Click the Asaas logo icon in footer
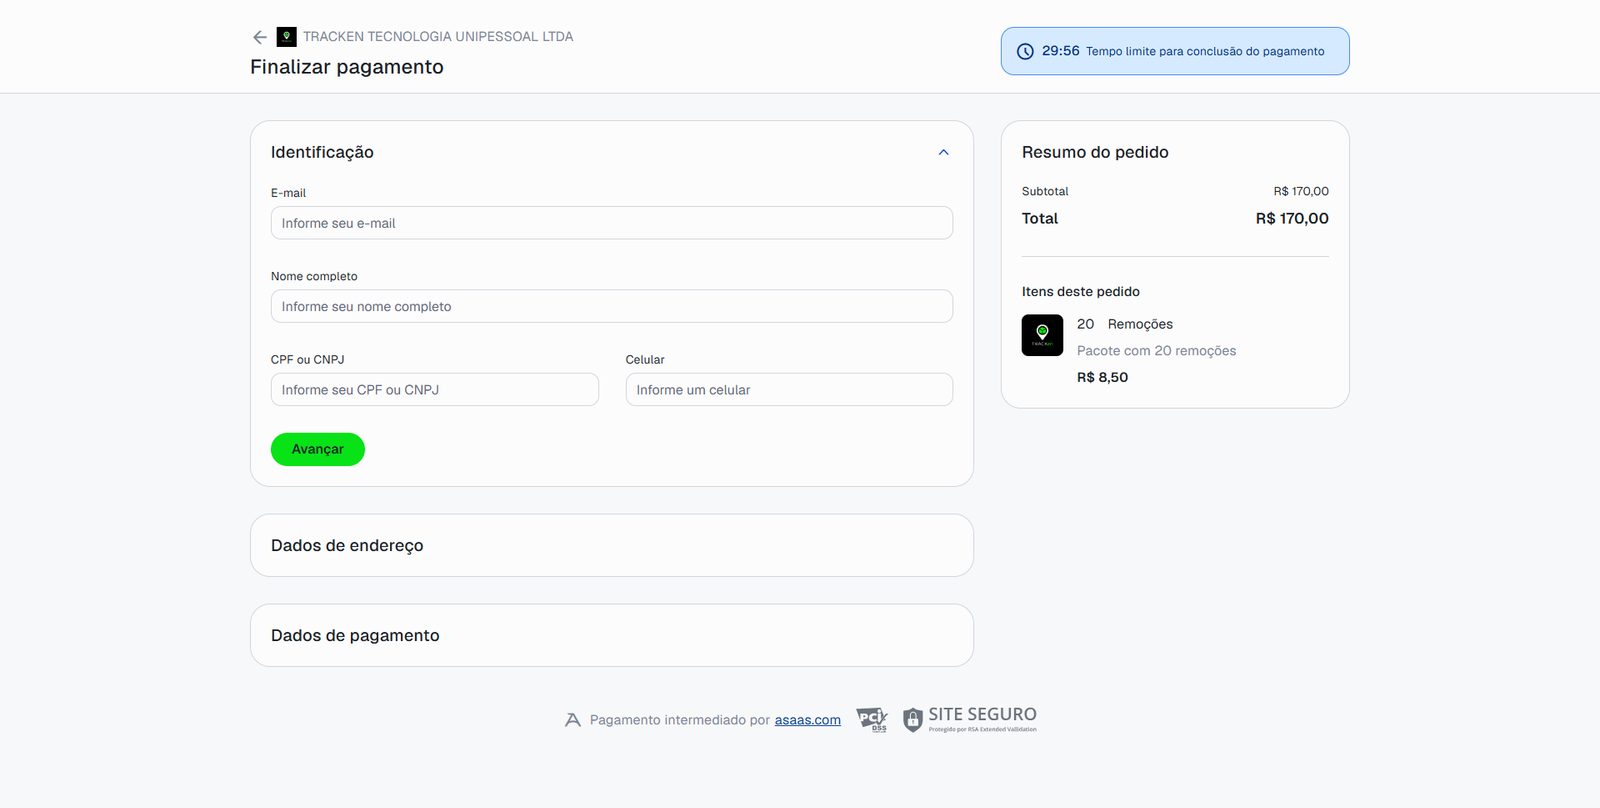This screenshot has width=1600, height=808. (573, 720)
